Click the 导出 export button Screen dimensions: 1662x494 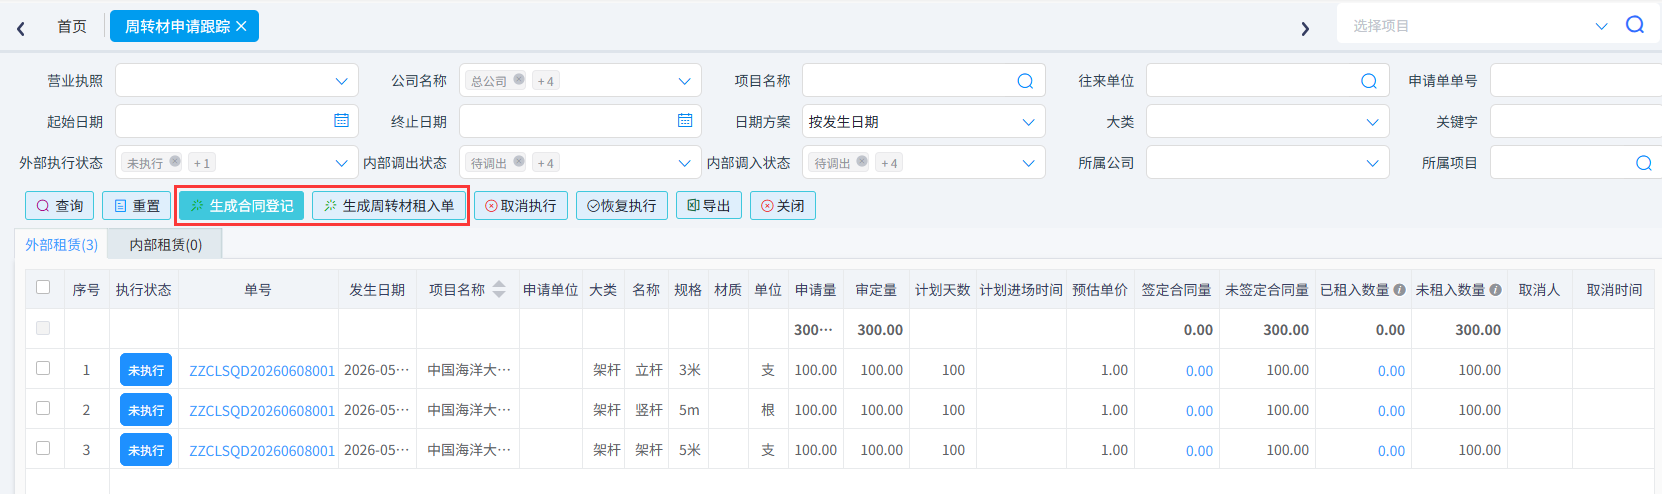(x=709, y=206)
